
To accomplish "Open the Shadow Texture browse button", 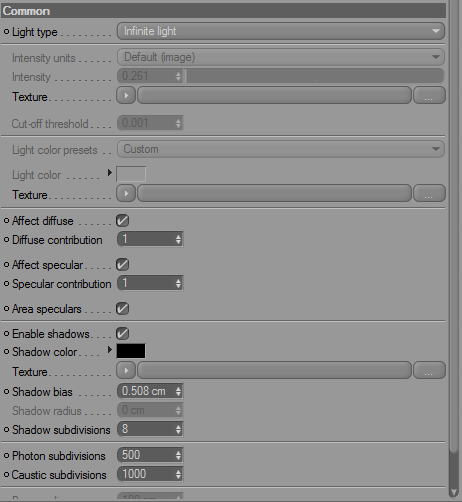I will point(429,370).
